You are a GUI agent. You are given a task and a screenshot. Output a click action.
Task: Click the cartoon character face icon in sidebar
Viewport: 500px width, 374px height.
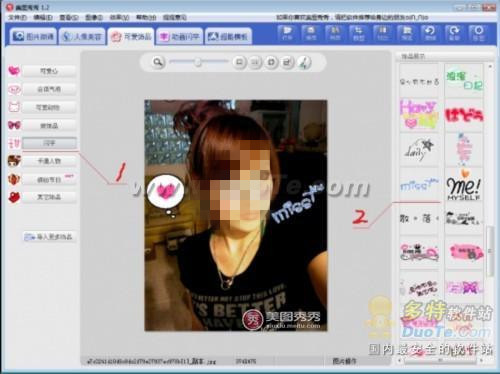(x=14, y=161)
